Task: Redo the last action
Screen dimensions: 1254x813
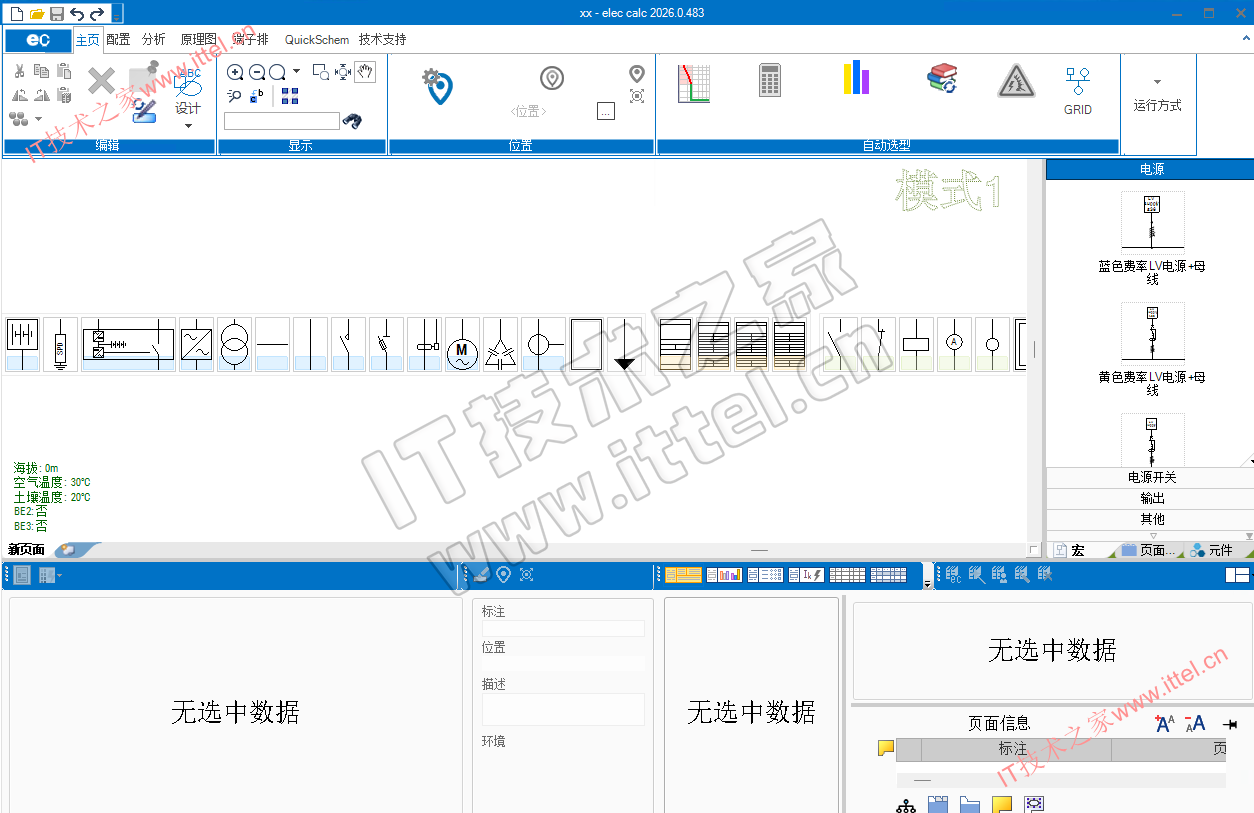Action: [97, 13]
